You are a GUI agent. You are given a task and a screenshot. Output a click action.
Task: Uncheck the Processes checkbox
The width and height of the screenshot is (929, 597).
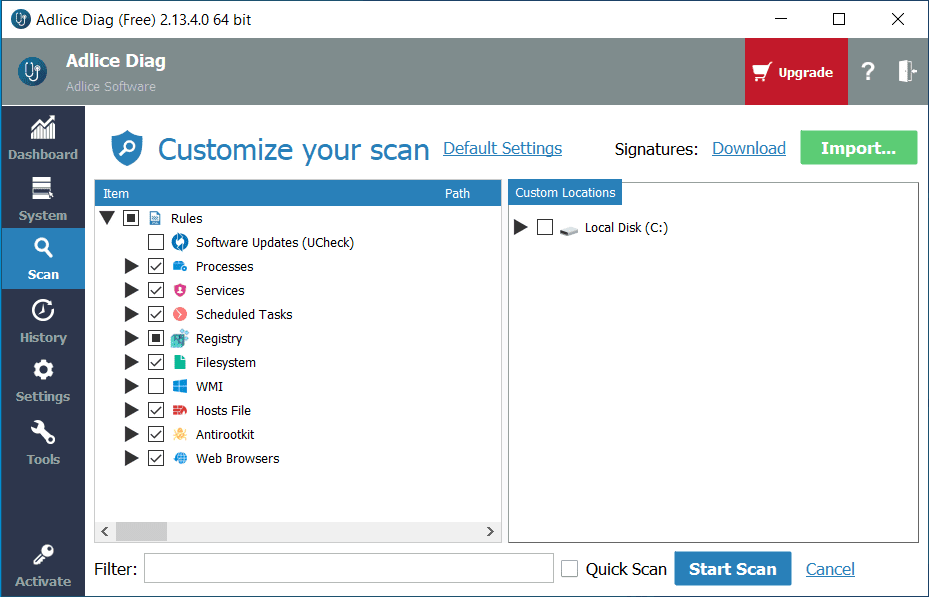coord(156,267)
